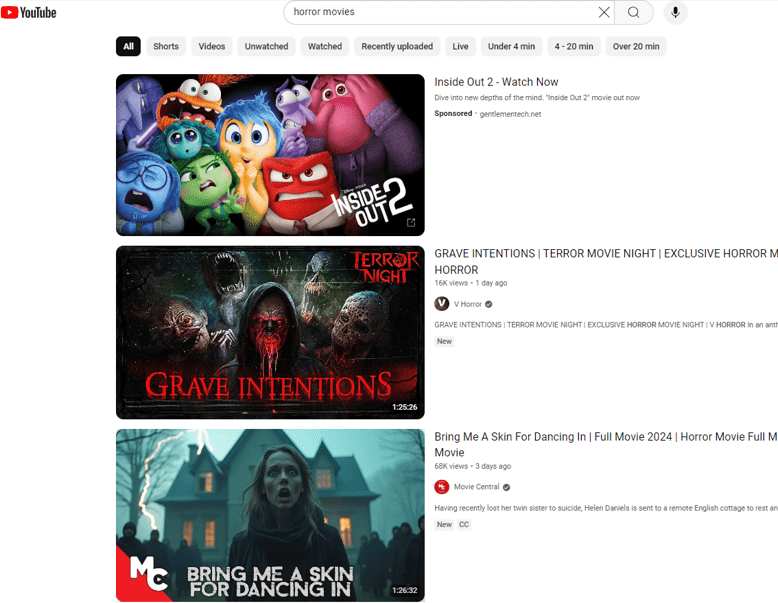Filter results by Shorts
The height and width of the screenshot is (603, 778).
coord(166,46)
